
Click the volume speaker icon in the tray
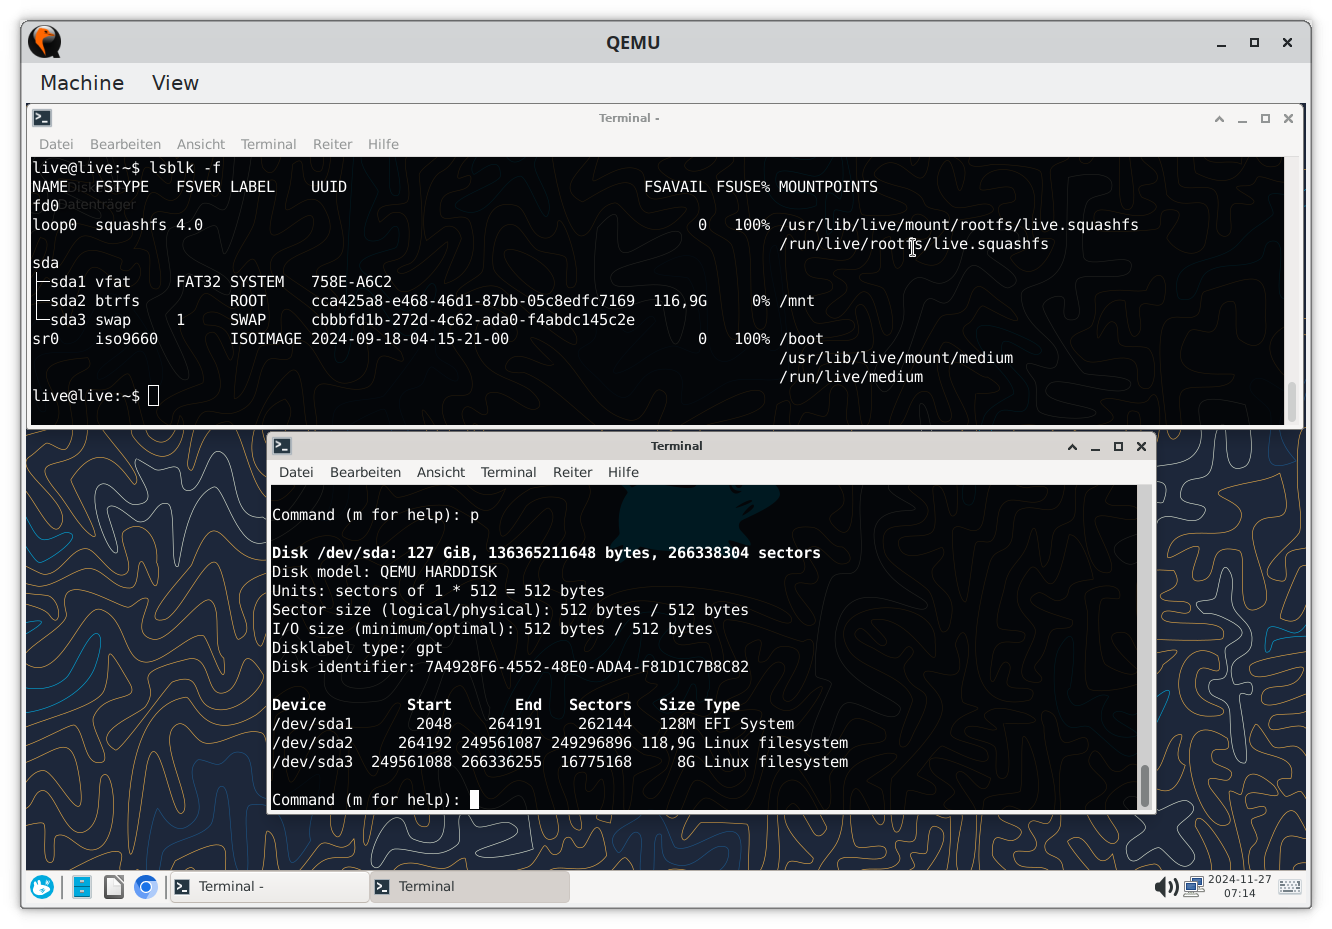click(x=1165, y=887)
